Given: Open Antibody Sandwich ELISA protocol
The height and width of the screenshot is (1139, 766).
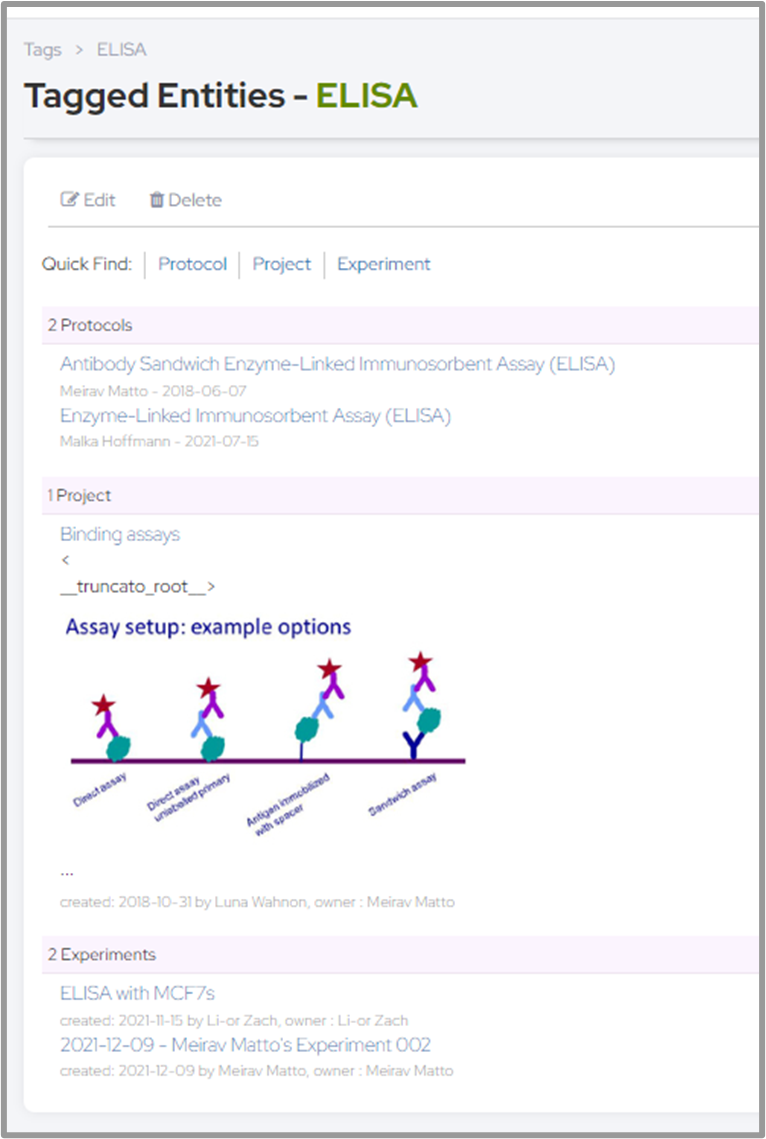Looking at the screenshot, I should (x=337, y=364).
